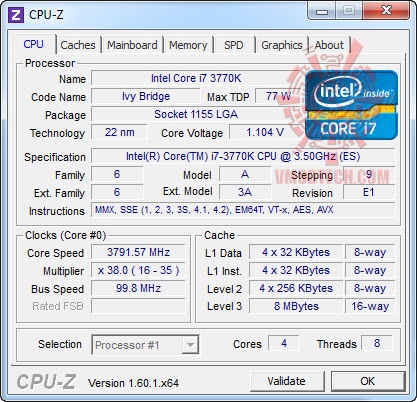The image size is (417, 402).
Task: Click the Core Voltage value box
Action: [x=263, y=132]
